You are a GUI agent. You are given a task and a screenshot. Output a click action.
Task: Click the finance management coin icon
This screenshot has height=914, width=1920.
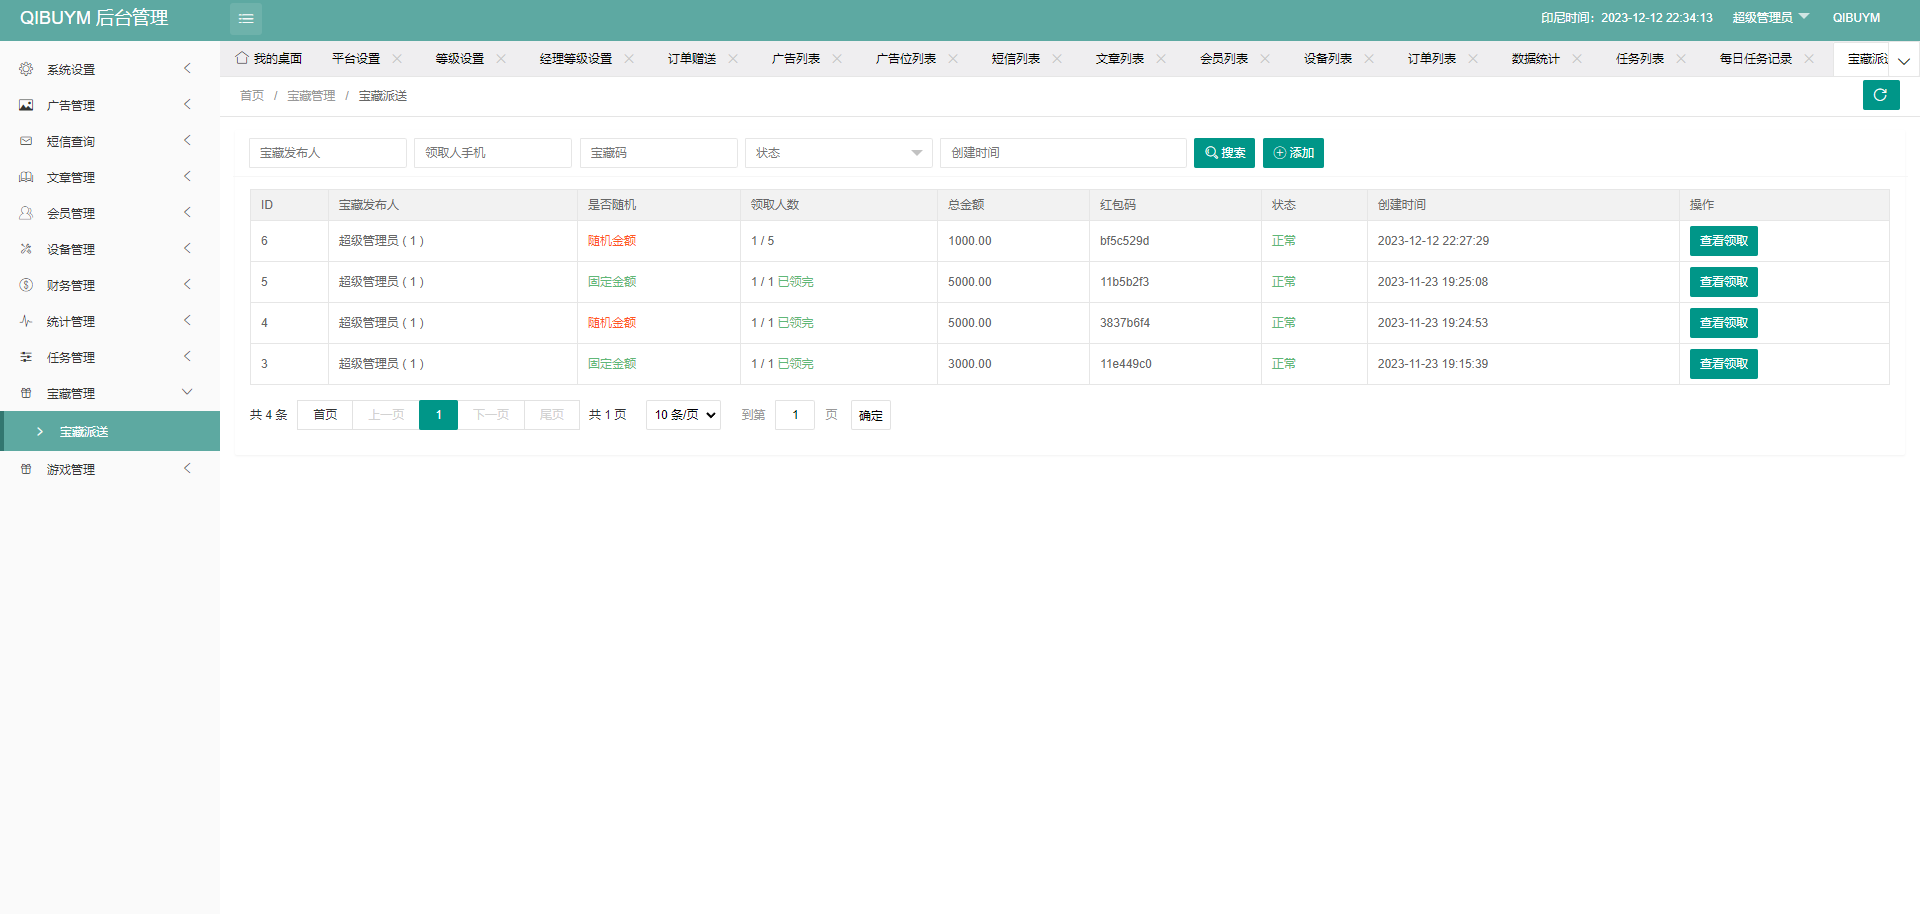[x=26, y=285]
